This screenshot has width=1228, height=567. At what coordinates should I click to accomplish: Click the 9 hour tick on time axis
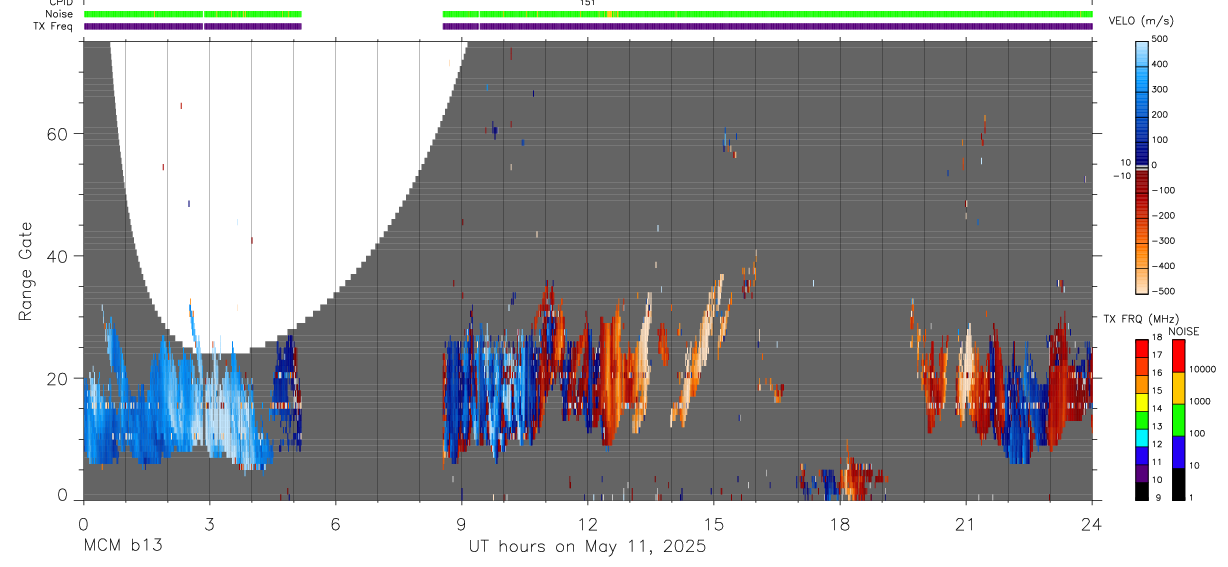(461, 524)
